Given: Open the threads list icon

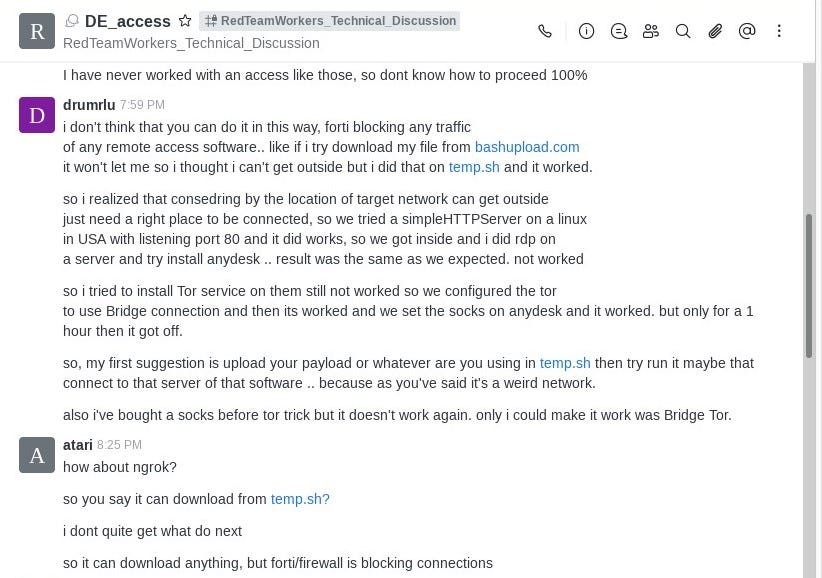Looking at the screenshot, I should pyautogui.click(x=619, y=31).
